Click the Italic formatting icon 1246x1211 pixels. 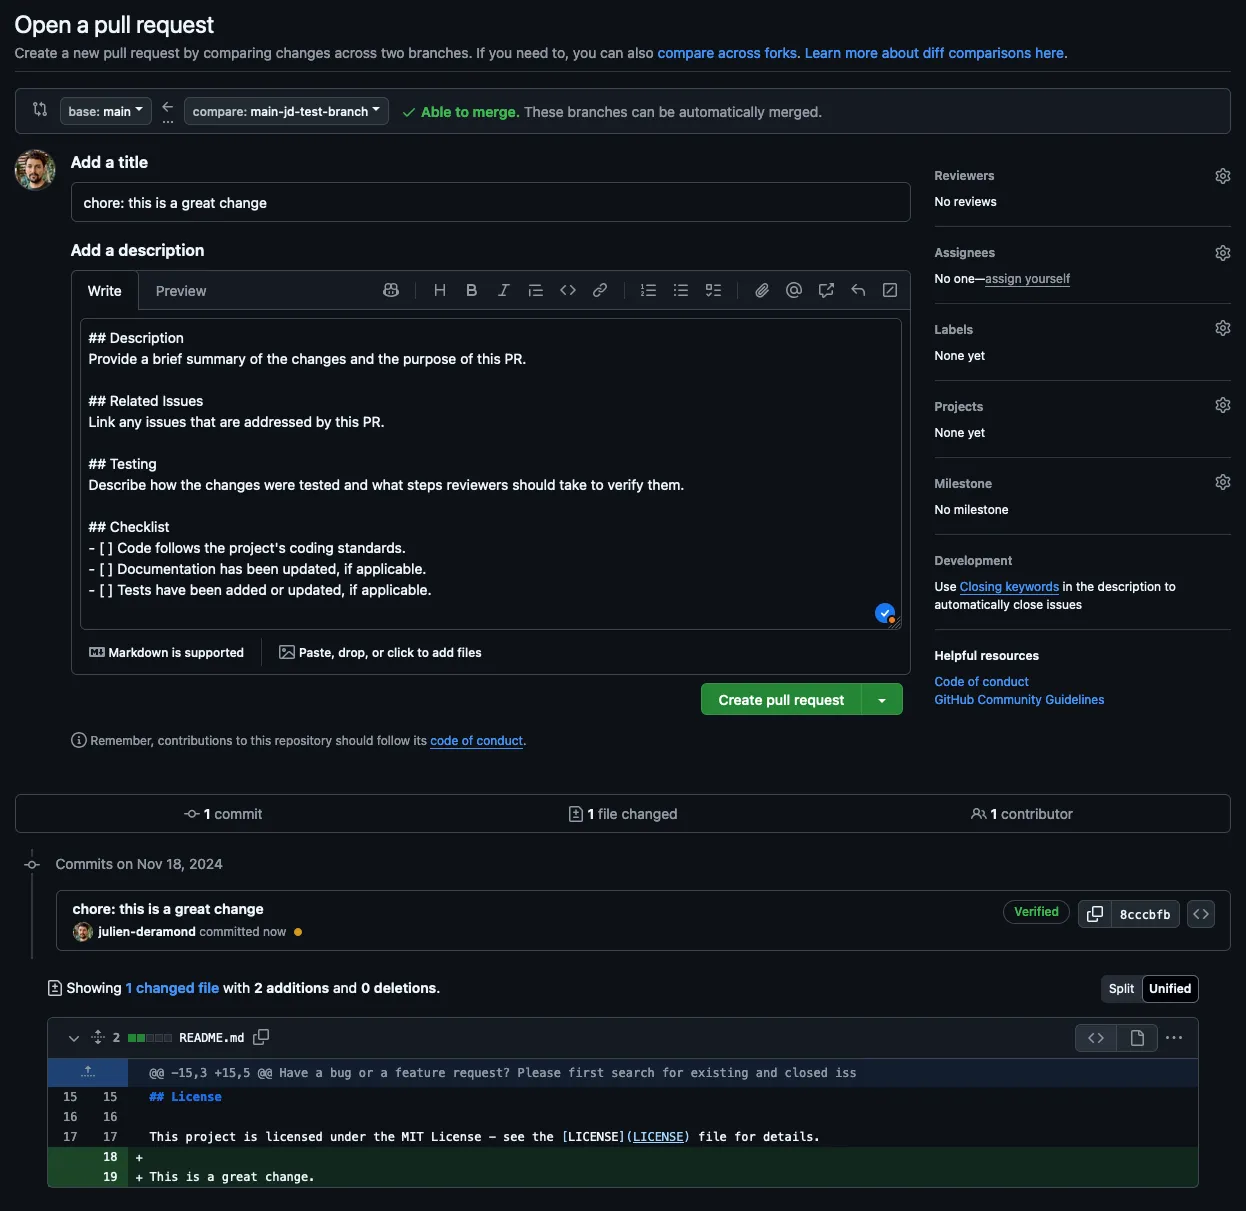(503, 290)
